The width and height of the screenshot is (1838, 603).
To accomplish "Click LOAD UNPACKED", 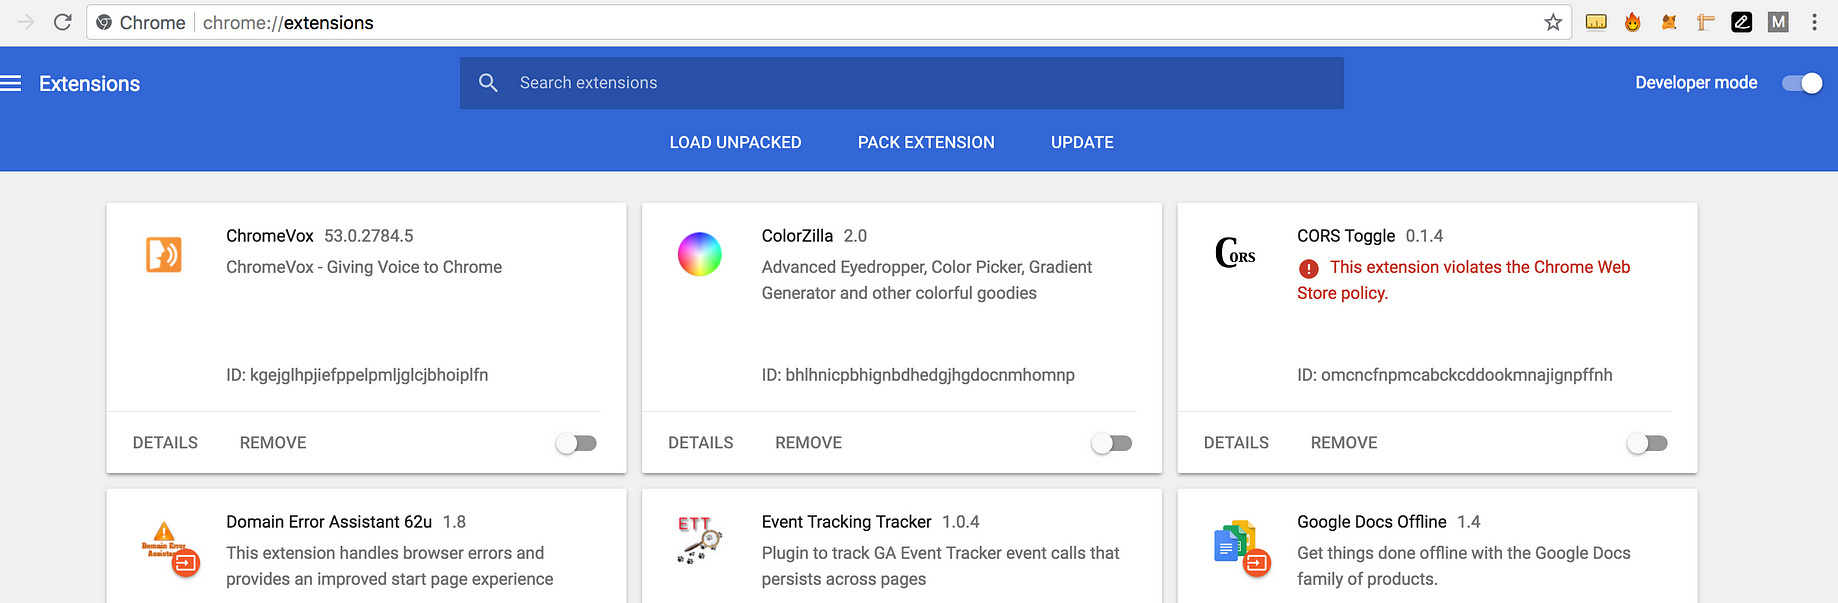I will click(735, 142).
